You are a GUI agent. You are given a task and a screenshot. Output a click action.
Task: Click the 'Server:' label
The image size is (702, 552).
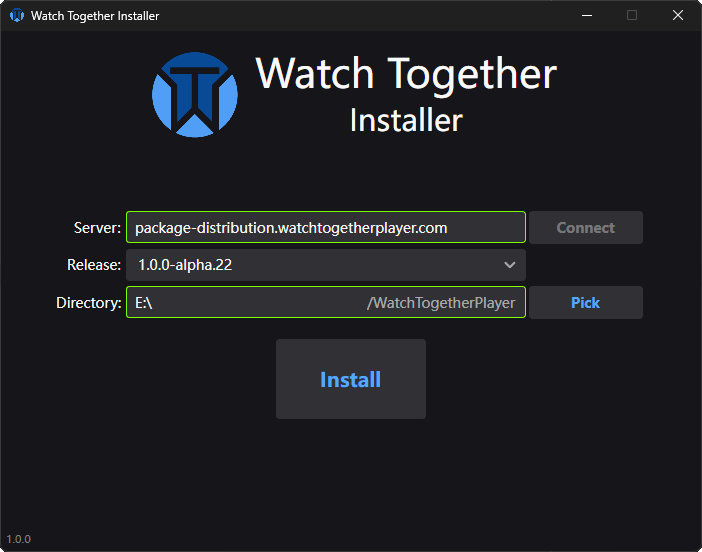point(97,228)
